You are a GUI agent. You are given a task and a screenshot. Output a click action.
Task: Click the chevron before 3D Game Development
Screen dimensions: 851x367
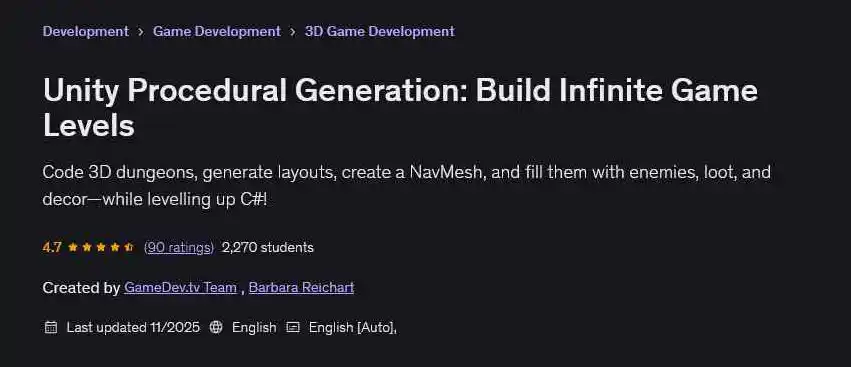293,32
